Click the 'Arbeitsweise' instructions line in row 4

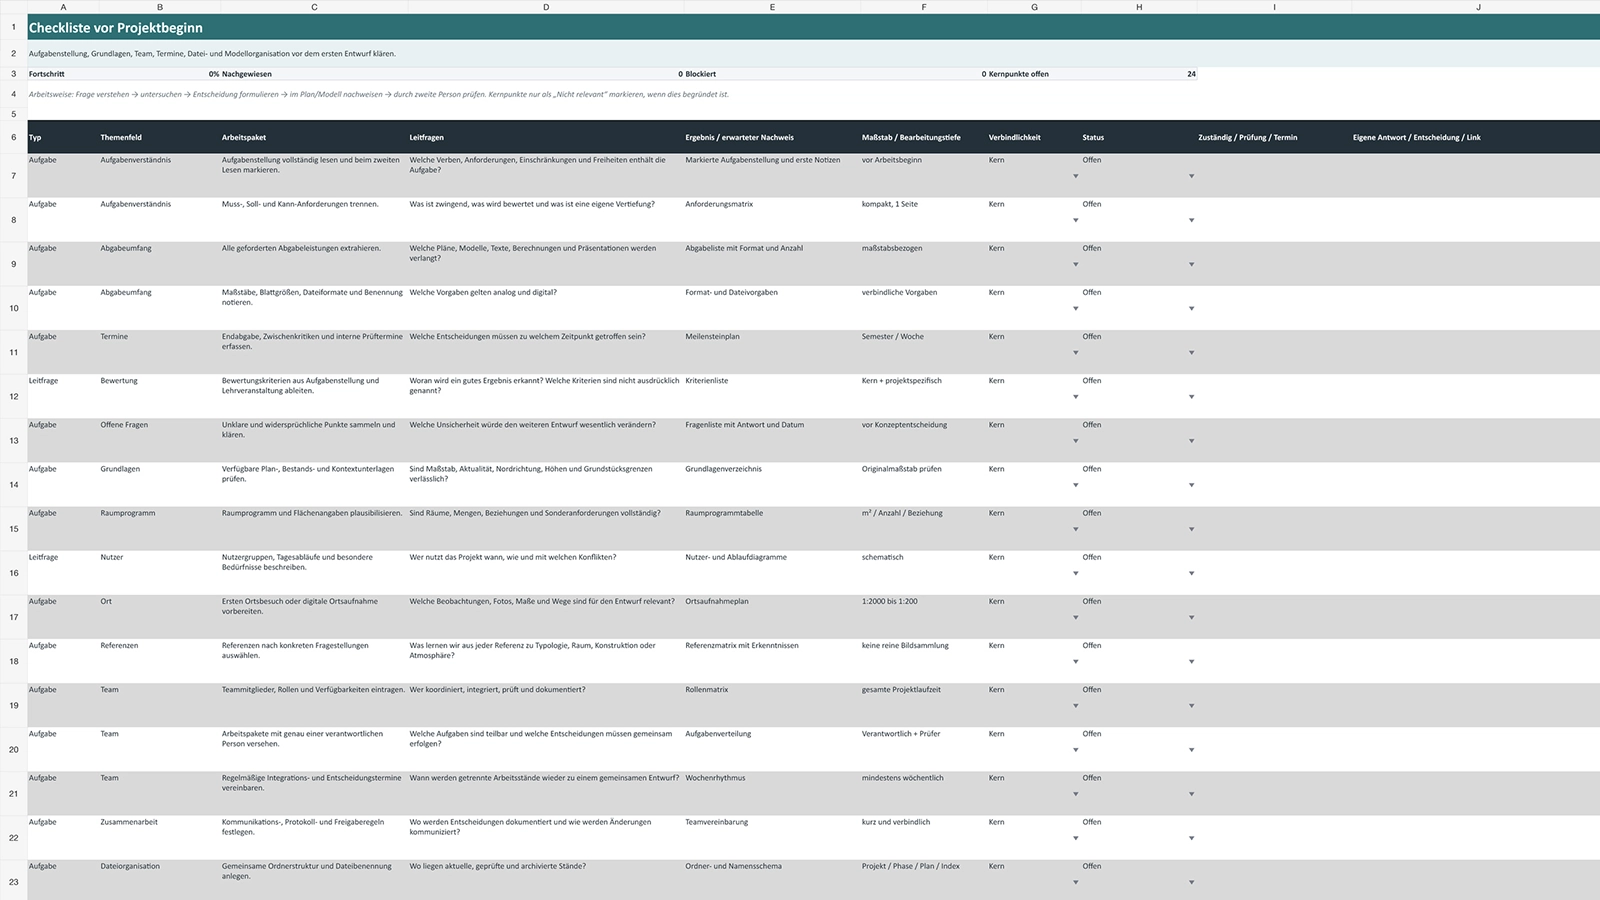click(x=378, y=94)
